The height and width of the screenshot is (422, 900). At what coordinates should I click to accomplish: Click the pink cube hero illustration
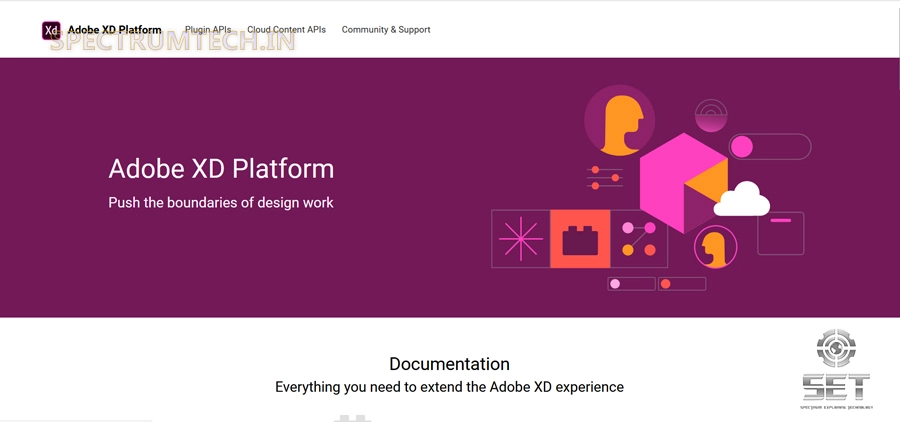point(684,183)
